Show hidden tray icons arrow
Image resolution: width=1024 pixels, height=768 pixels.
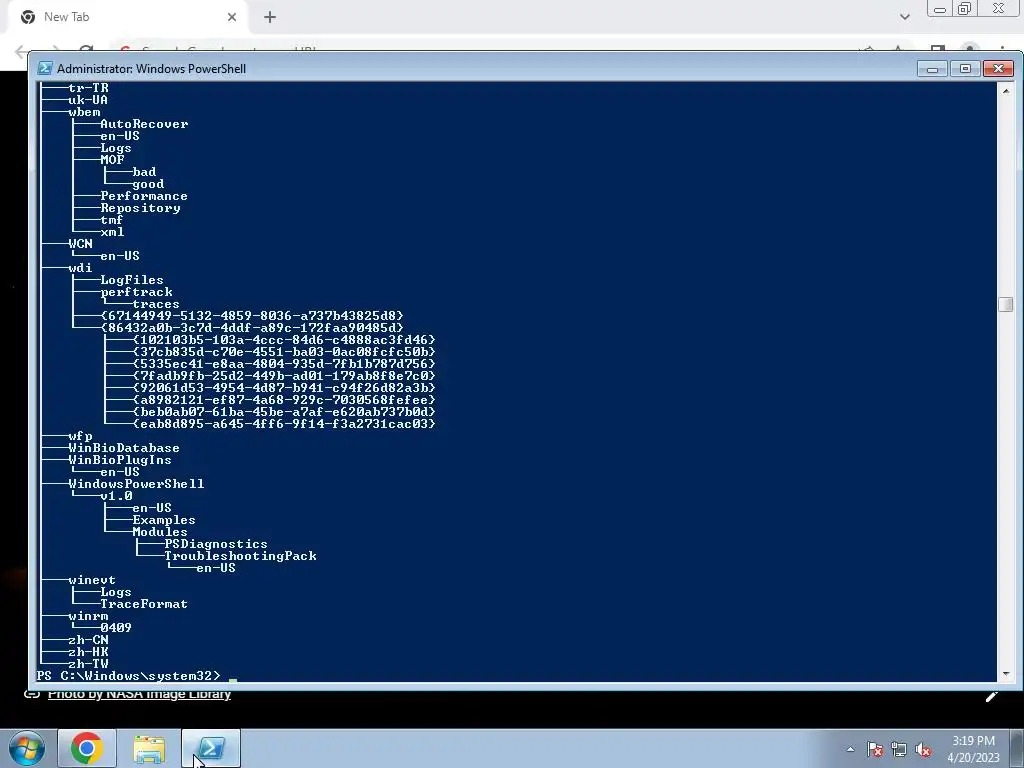tap(850, 750)
